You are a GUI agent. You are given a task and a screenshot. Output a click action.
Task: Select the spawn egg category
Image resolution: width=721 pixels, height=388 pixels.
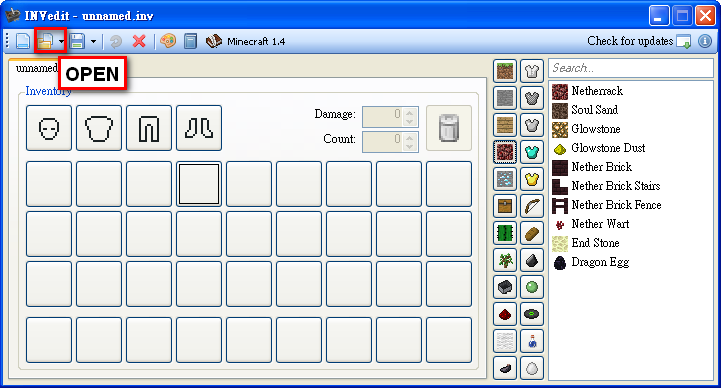[x=532, y=368]
